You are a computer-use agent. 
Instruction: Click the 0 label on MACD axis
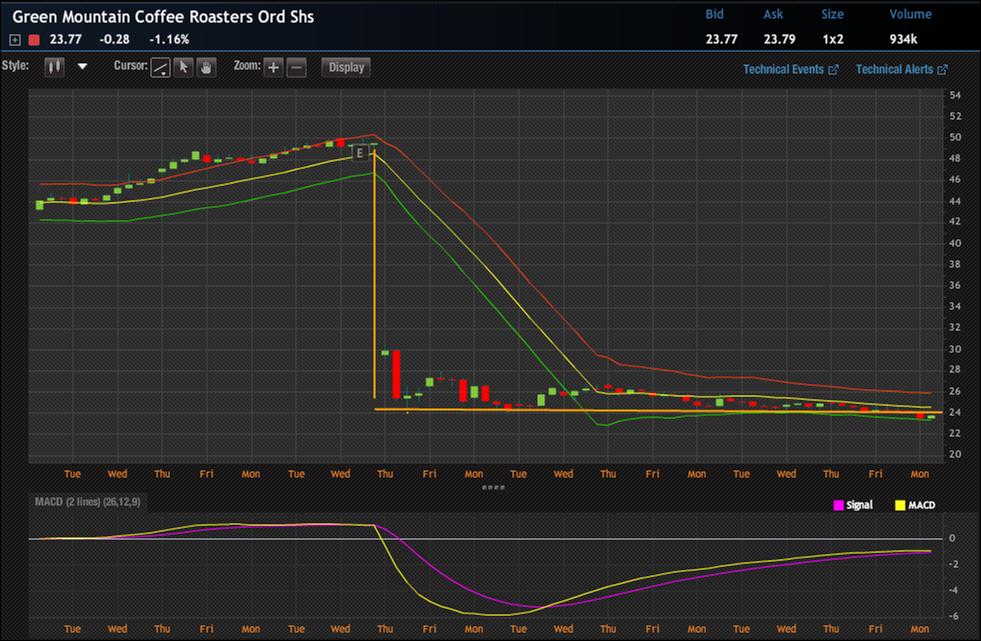952,538
